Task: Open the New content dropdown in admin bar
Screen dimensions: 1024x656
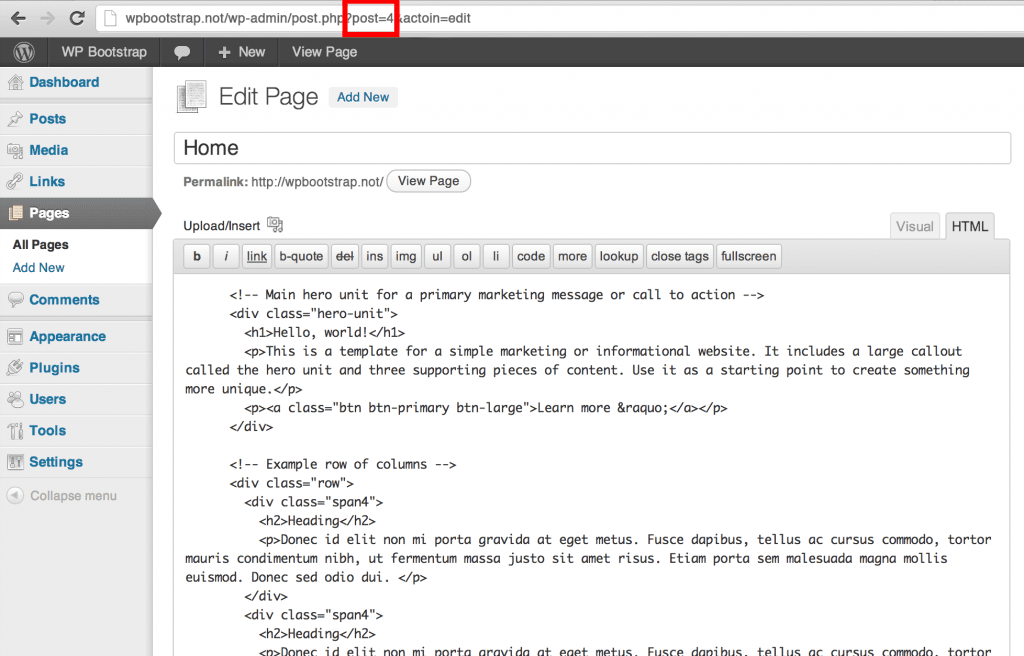Action: (241, 52)
